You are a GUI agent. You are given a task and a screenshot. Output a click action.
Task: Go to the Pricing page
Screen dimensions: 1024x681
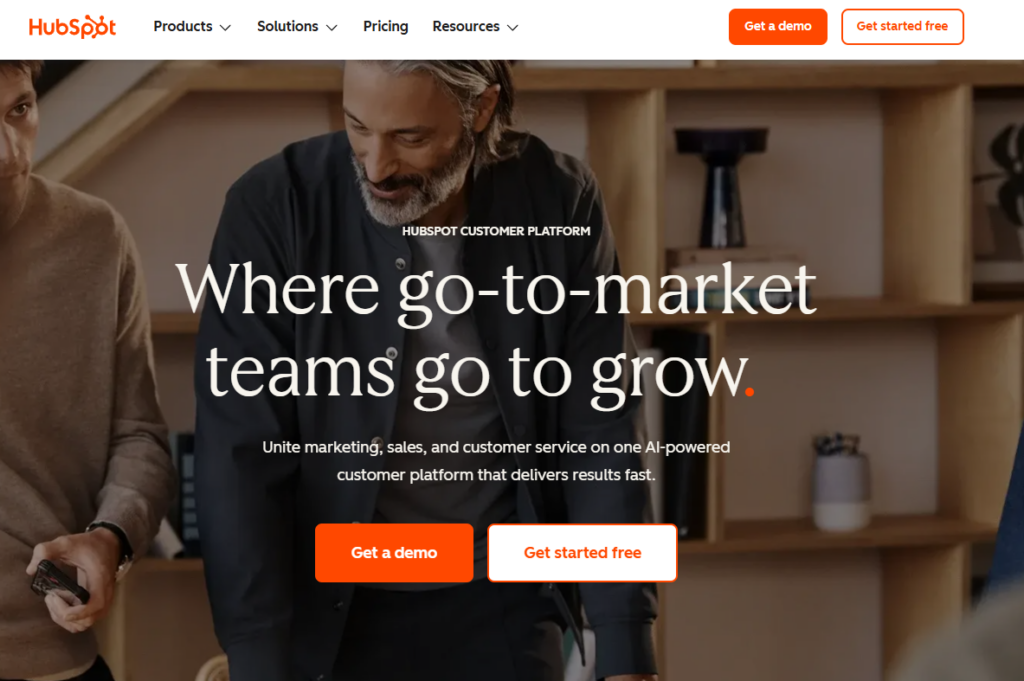pyautogui.click(x=385, y=26)
